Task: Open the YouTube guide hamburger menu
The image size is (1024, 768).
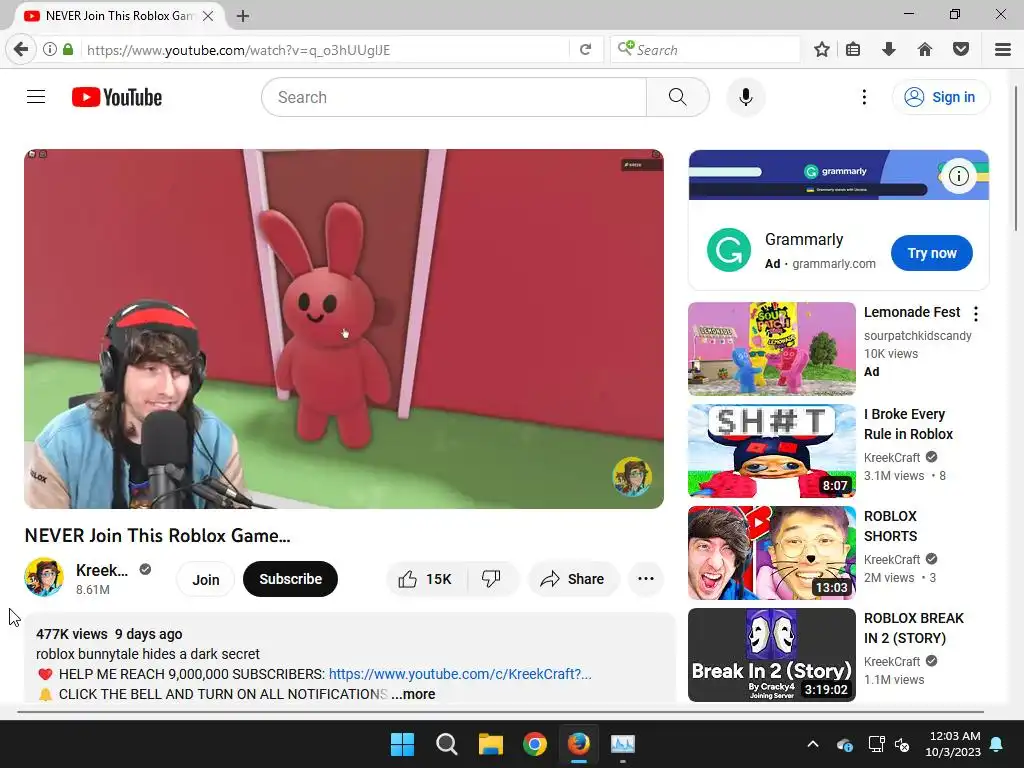Action: (x=36, y=97)
